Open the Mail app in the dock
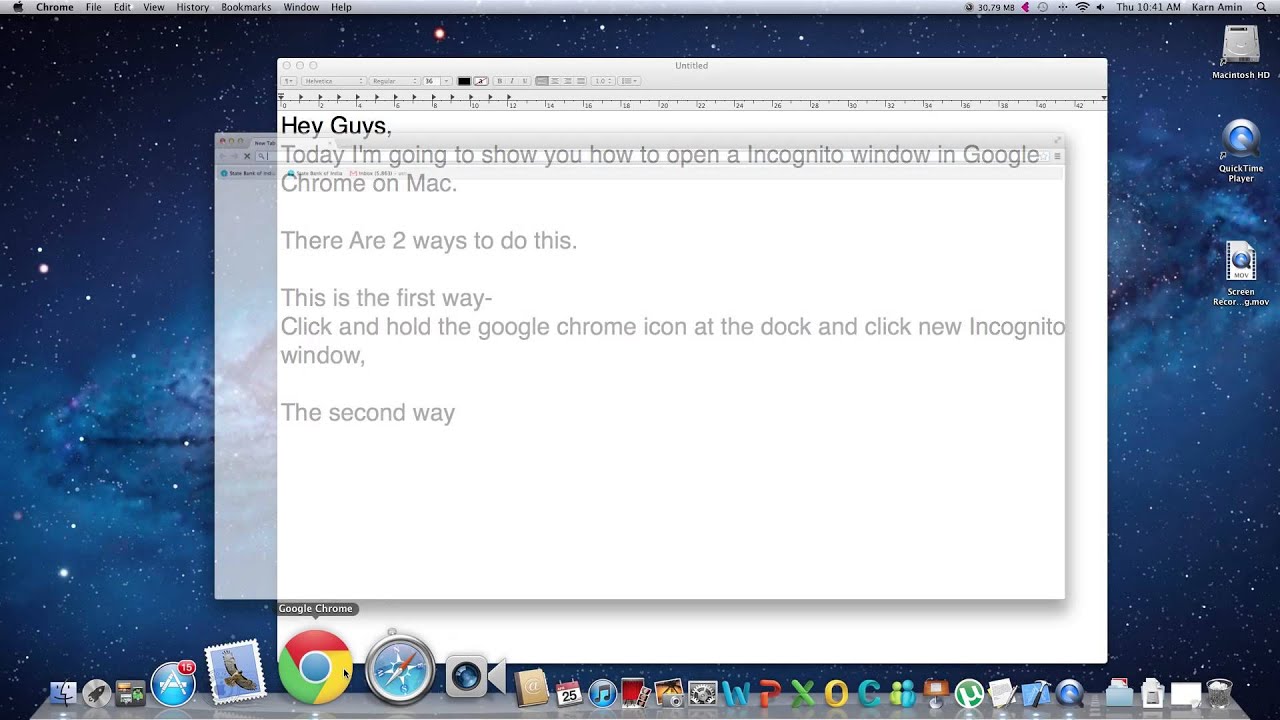 [236, 670]
